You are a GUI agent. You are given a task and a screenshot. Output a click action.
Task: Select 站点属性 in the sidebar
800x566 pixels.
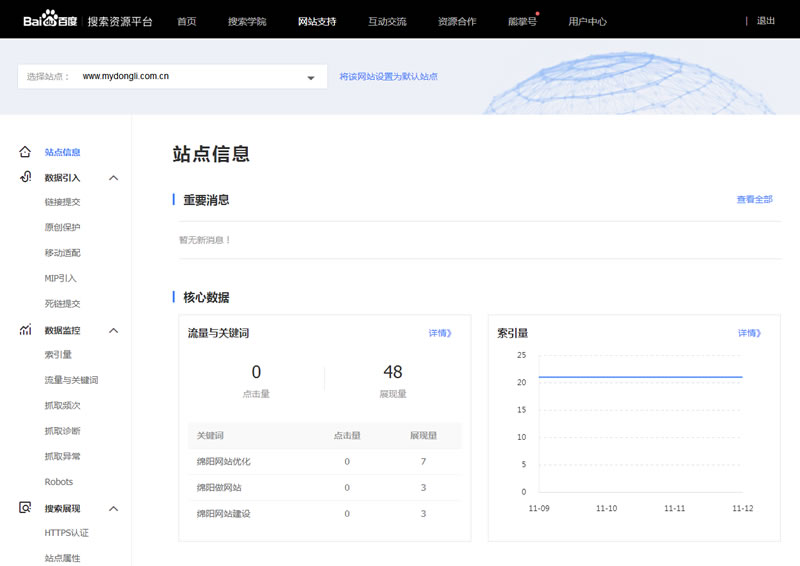tap(62, 558)
